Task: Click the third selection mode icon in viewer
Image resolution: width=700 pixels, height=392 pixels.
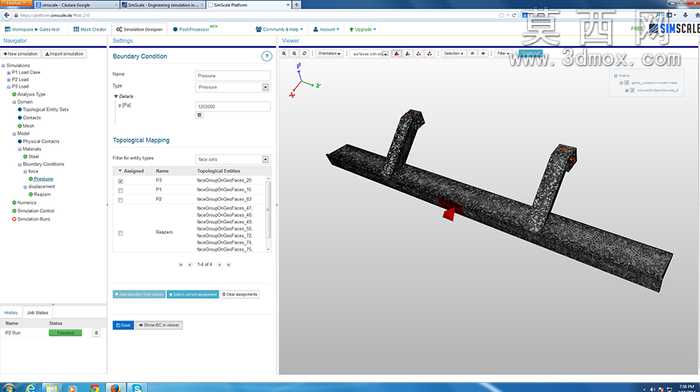Action: 419,54
